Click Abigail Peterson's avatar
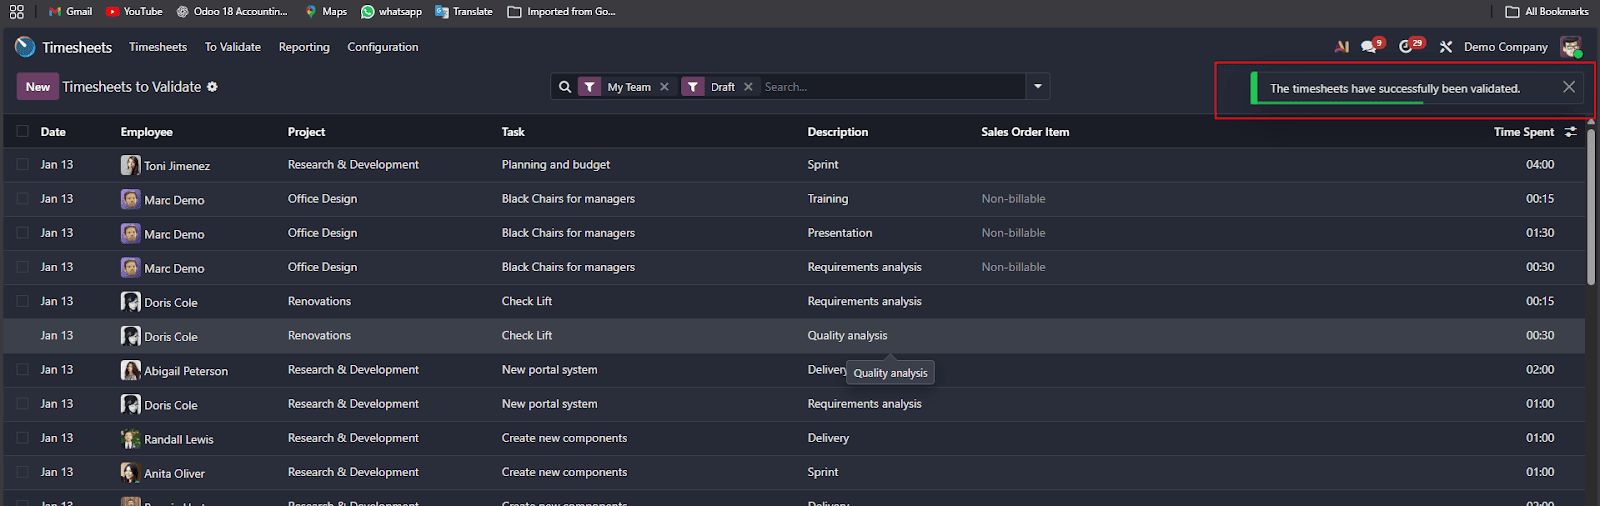The height and width of the screenshot is (506, 1600). (130, 370)
